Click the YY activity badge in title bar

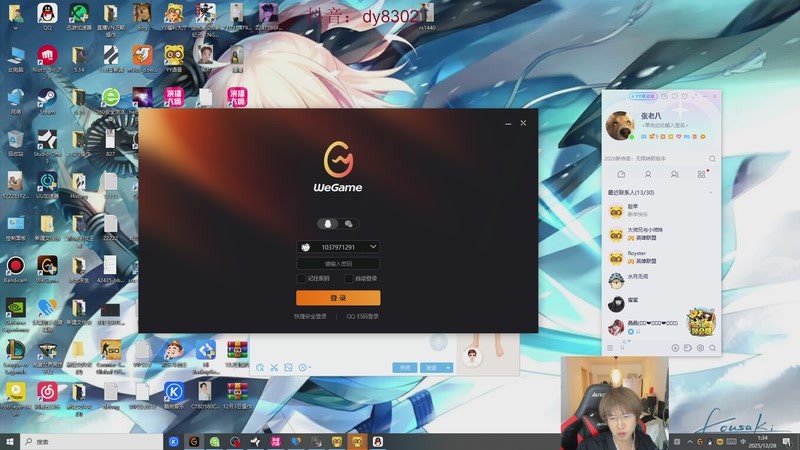[643, 96]
